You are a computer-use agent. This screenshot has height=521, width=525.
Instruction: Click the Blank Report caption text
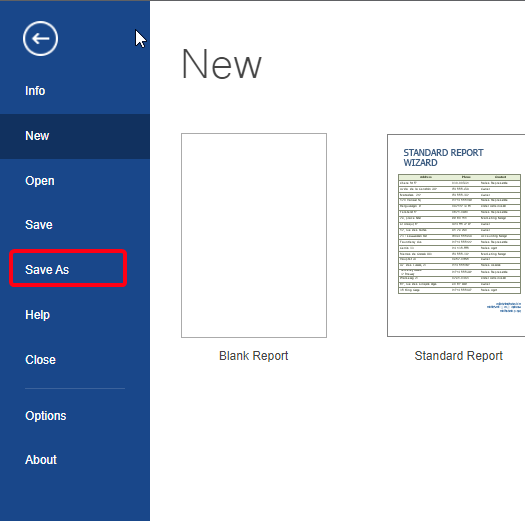click(x=253, y=356)
